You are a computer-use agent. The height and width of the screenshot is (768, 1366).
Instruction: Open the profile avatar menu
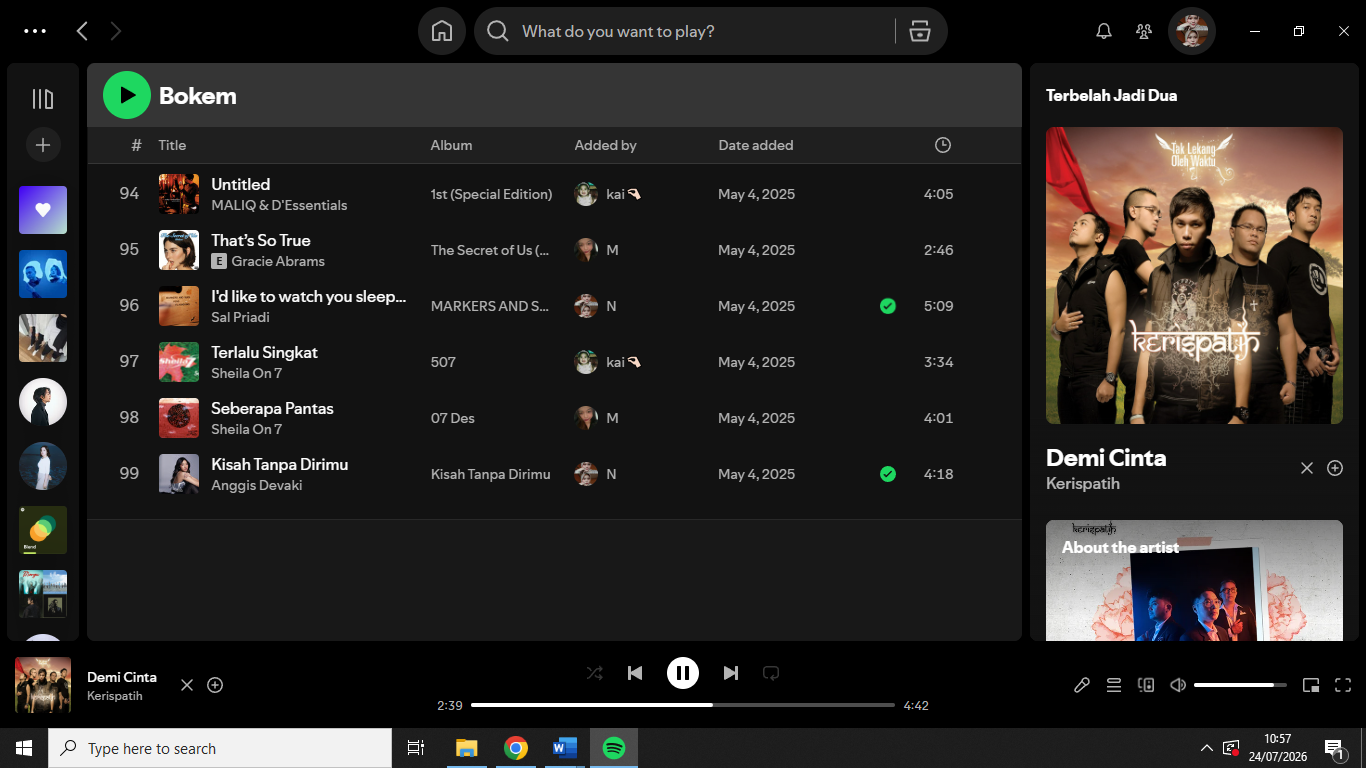[x=1192, y=31]
